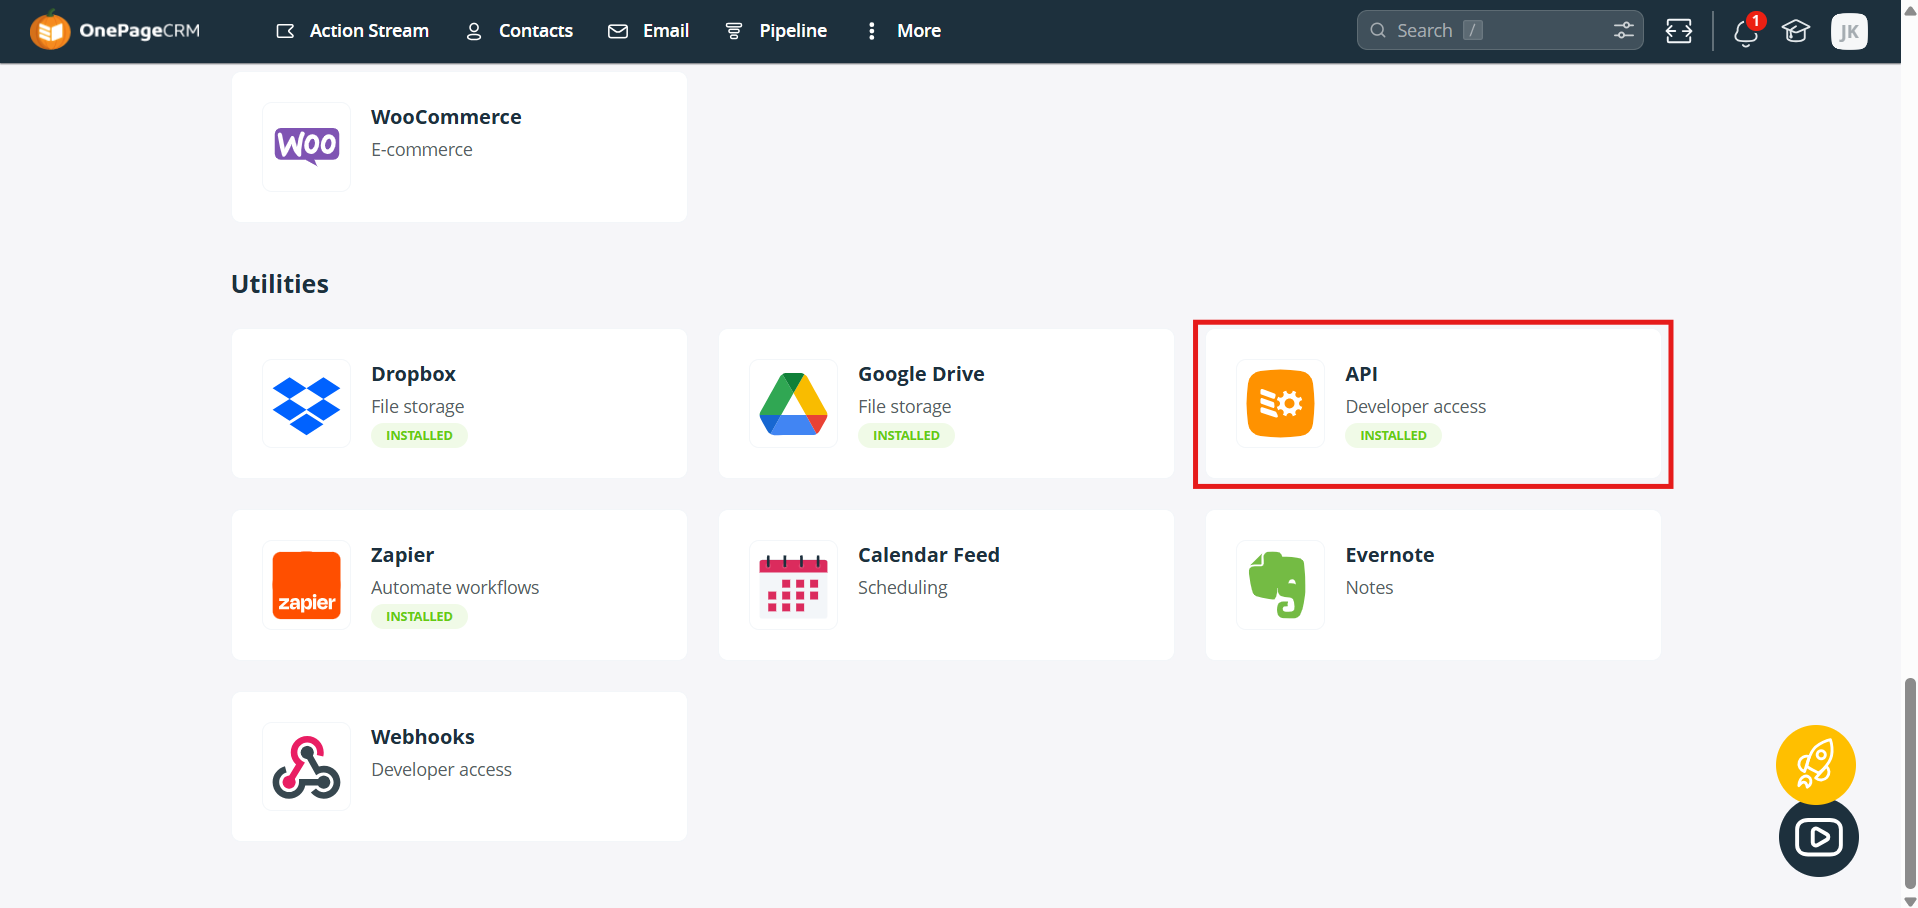Screen dimensions: 1918x908
Task: Open the Evernote integration card
Action: click(1433, 585)
